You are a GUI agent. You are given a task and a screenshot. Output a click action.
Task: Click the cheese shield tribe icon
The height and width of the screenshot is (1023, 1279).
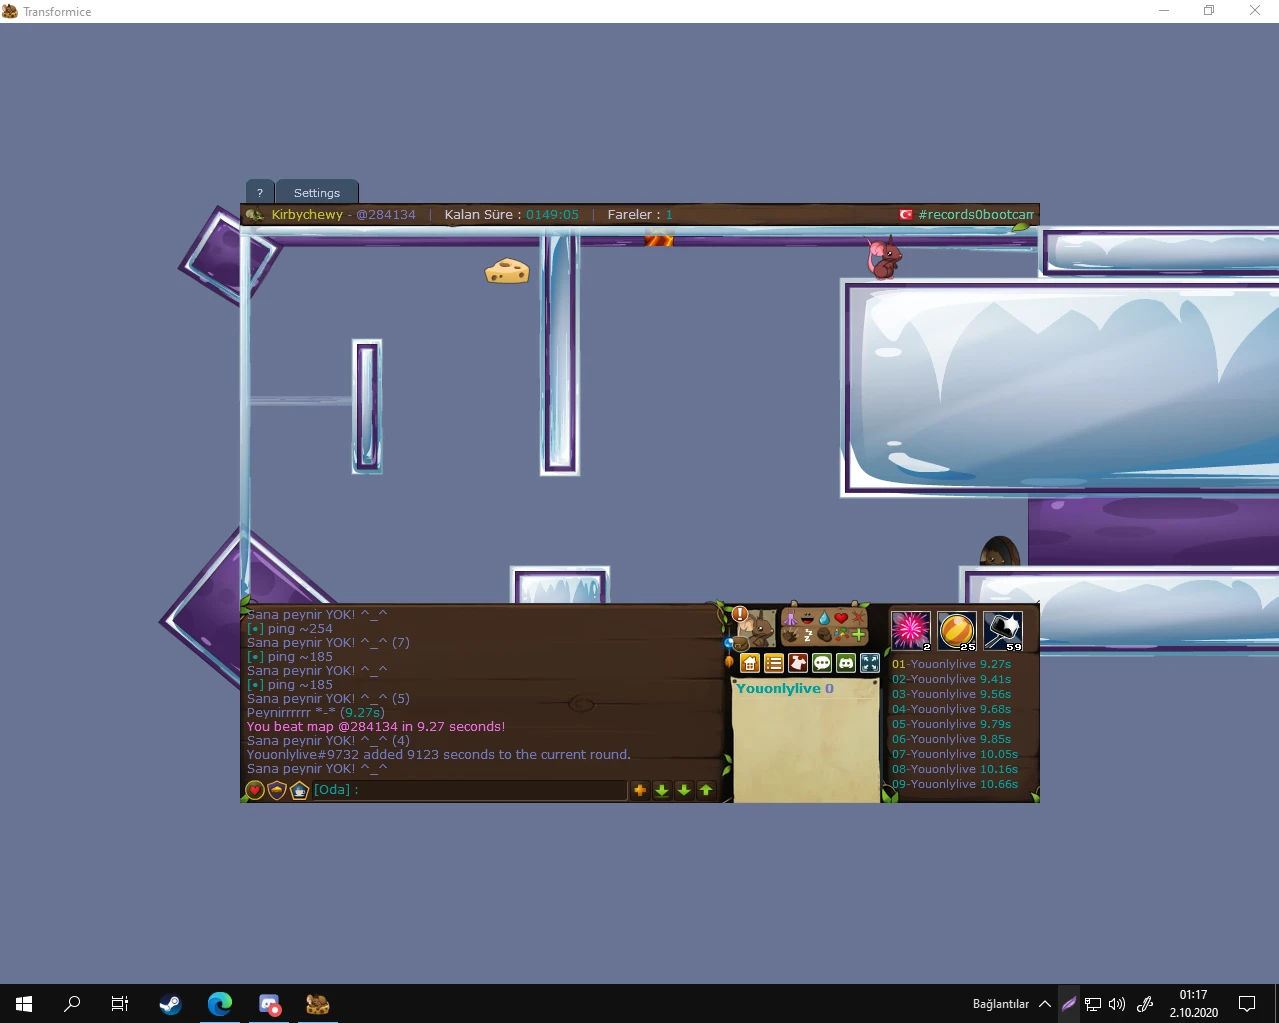point(277,790)
